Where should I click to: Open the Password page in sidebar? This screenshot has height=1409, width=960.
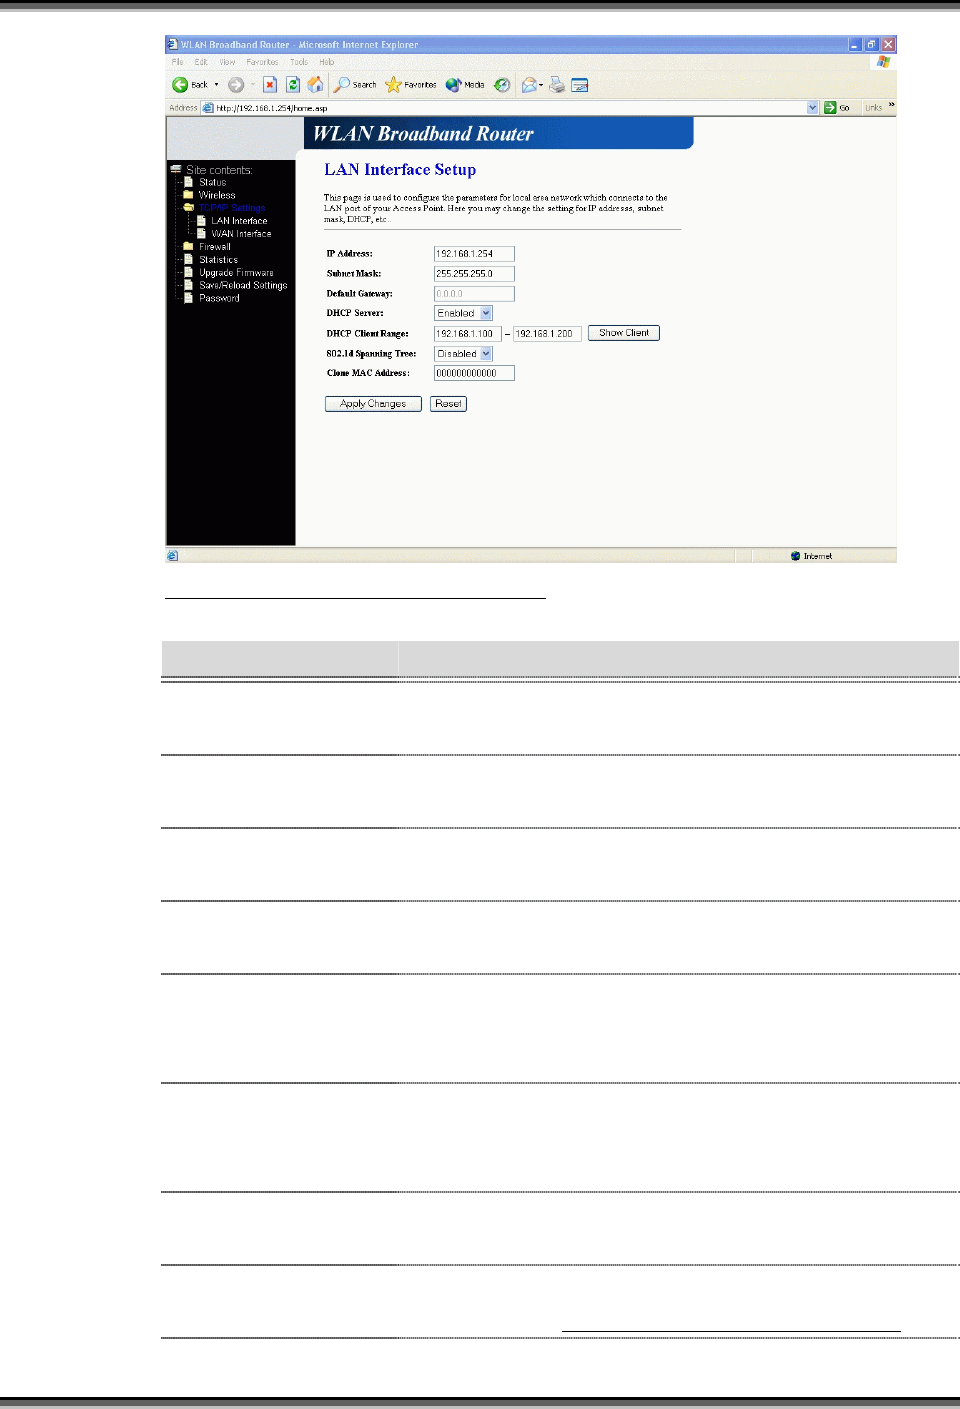pyautogui.click(x=219, y=298)
